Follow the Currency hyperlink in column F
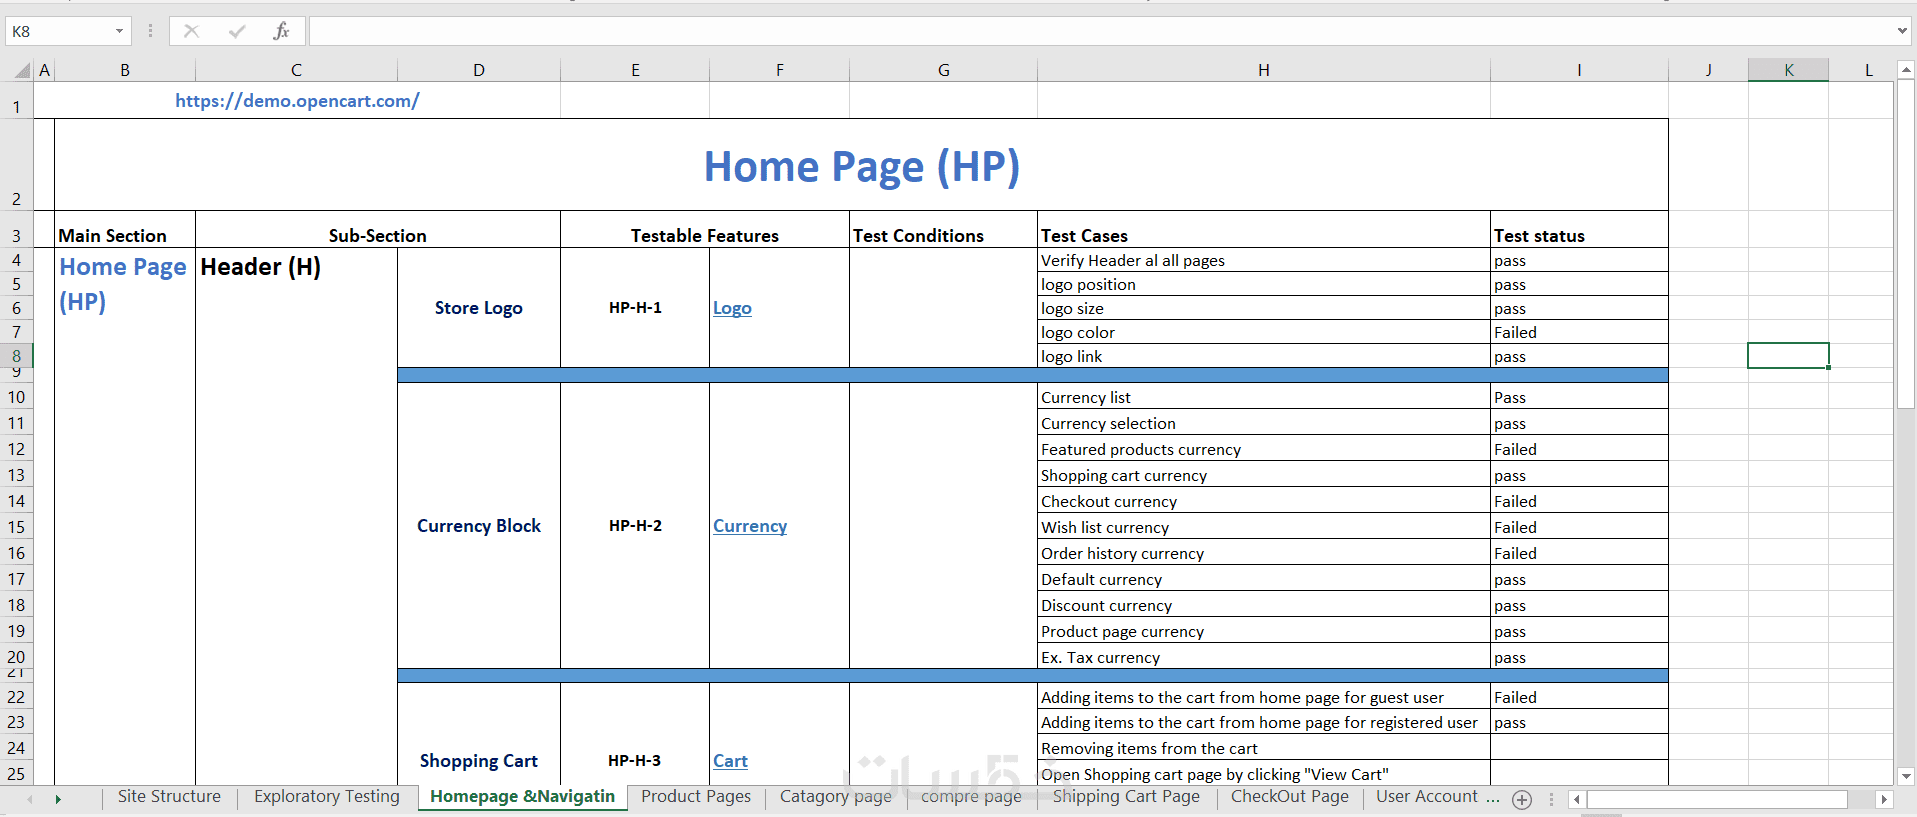 pos(750,526)
